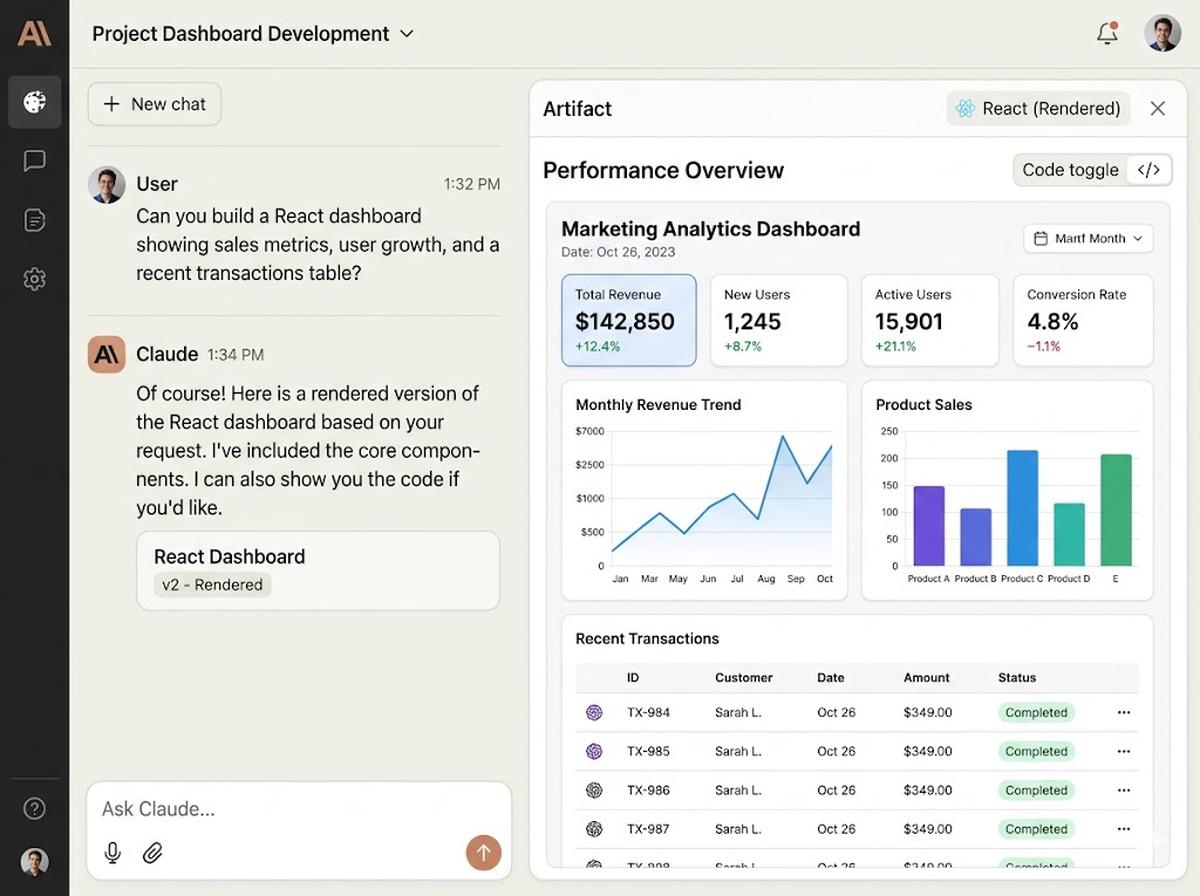Click the Date column header
This screenshot has width=1200, height=896.
[x=831, y=678]
